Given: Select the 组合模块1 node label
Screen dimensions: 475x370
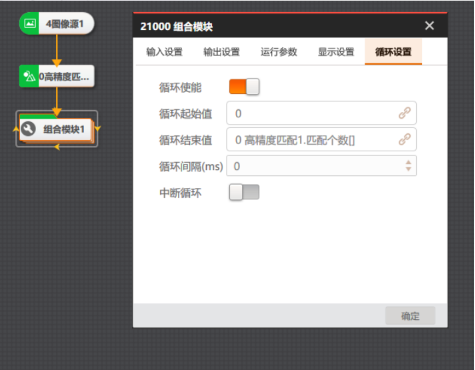Looking at the screenshot, I should 64,129.
